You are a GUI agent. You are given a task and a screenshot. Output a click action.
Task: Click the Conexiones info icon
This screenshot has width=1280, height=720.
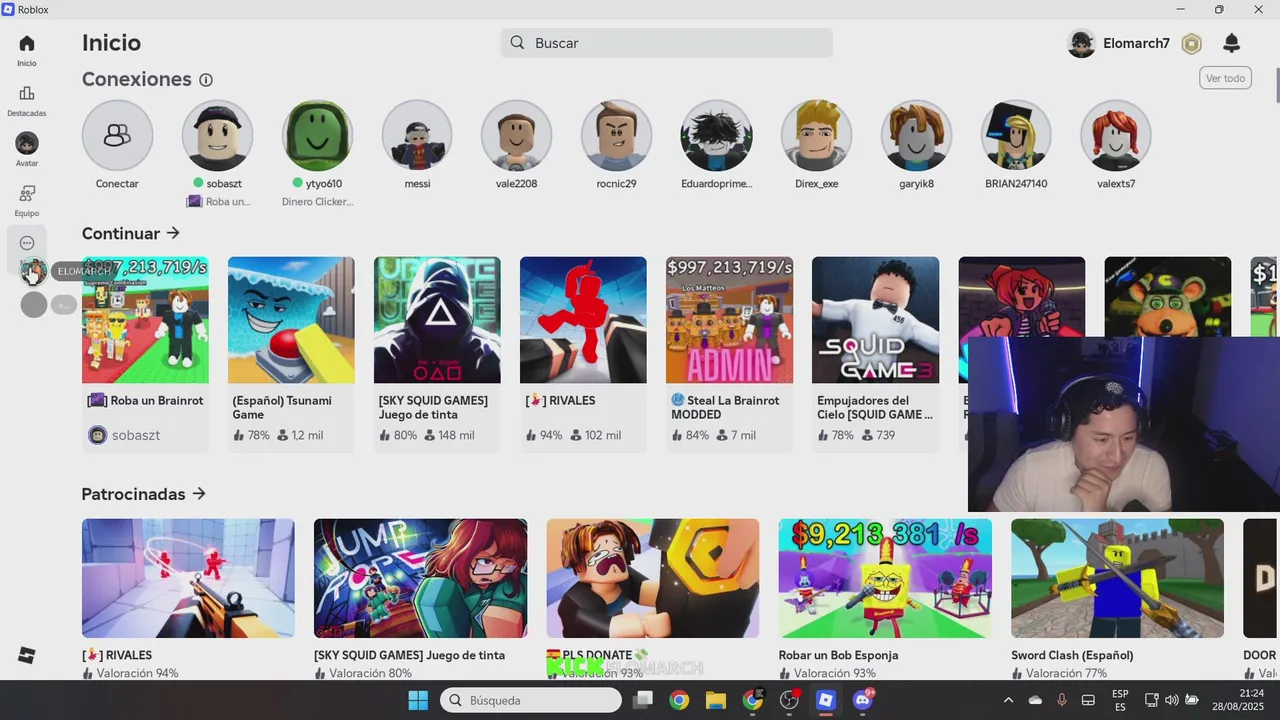coord(206,80)
